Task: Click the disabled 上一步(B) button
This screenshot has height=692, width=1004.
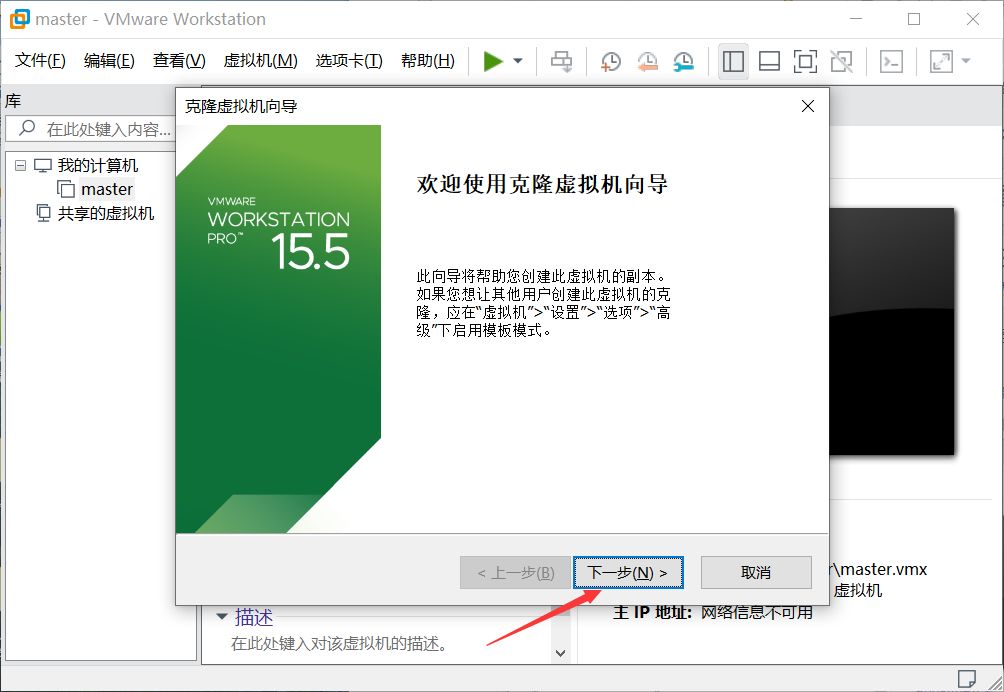Action: pos(515,572)
